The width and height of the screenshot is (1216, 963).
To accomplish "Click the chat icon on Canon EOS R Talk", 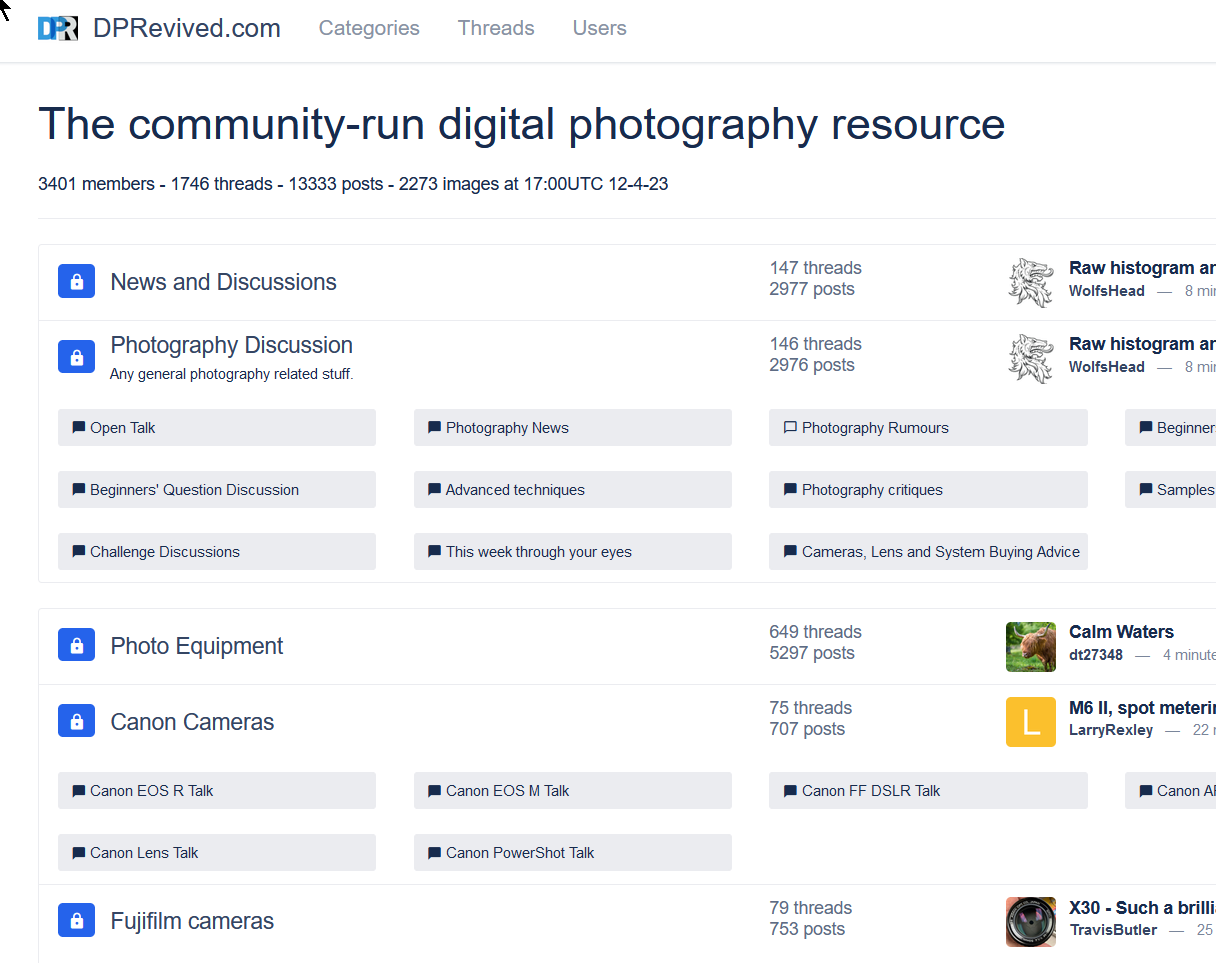I will point(79,791).
